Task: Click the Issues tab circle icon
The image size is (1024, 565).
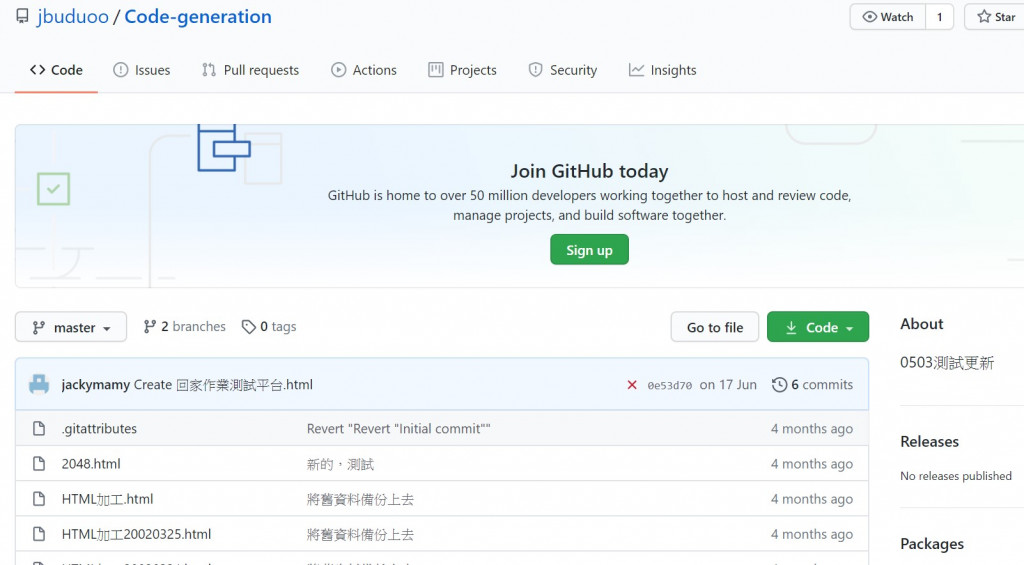Action: (x=121, y=70)
